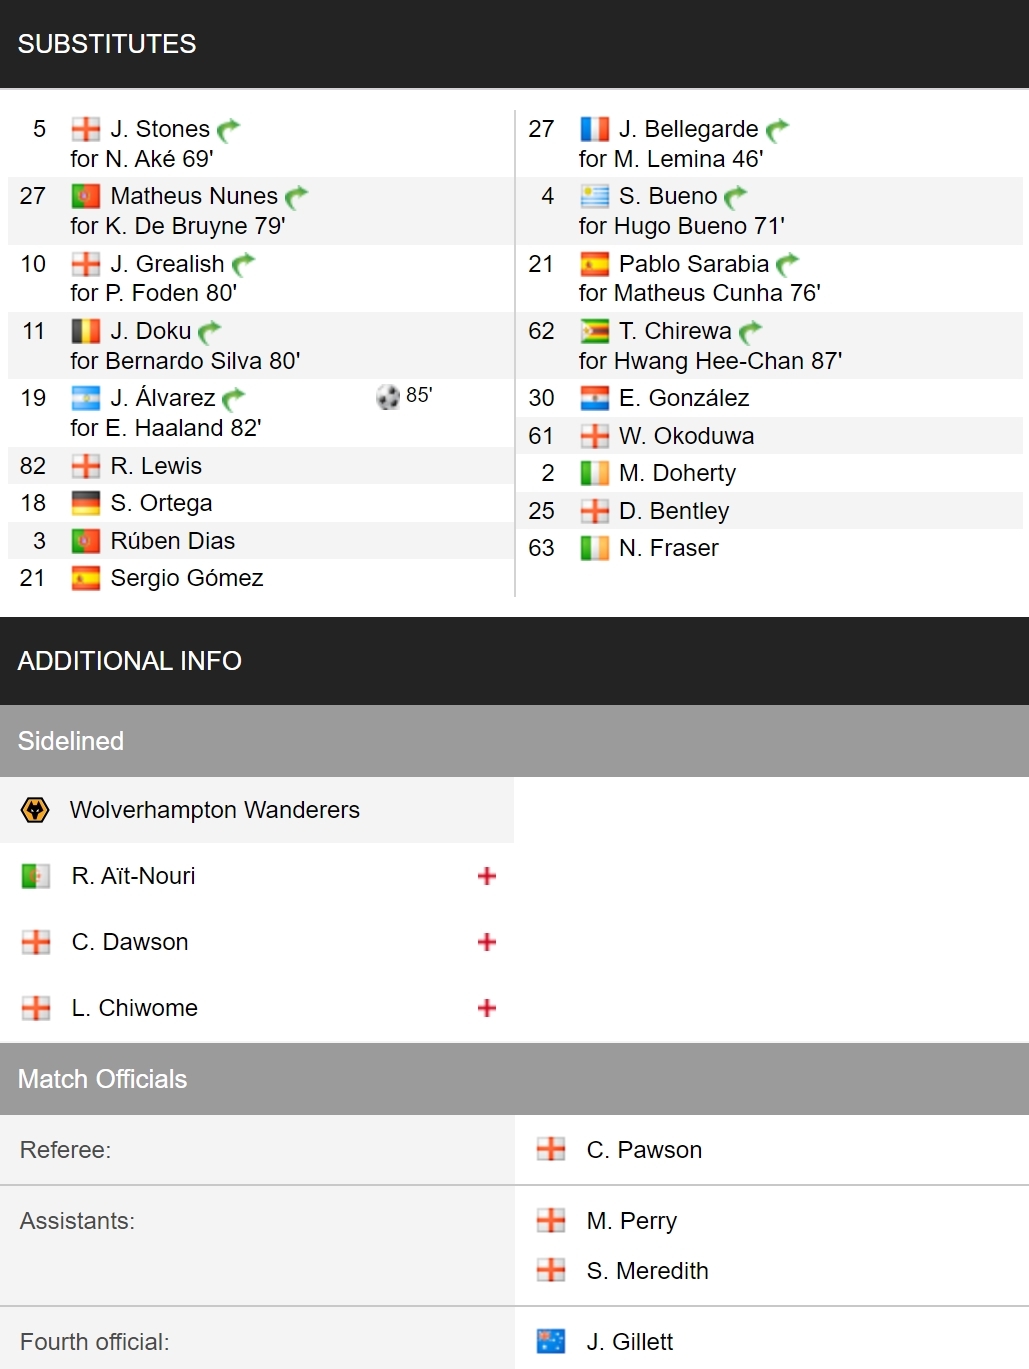Select referee C. Pawson
The width and height of the screenshot is (1029, 1369).
coord(644,1150)
